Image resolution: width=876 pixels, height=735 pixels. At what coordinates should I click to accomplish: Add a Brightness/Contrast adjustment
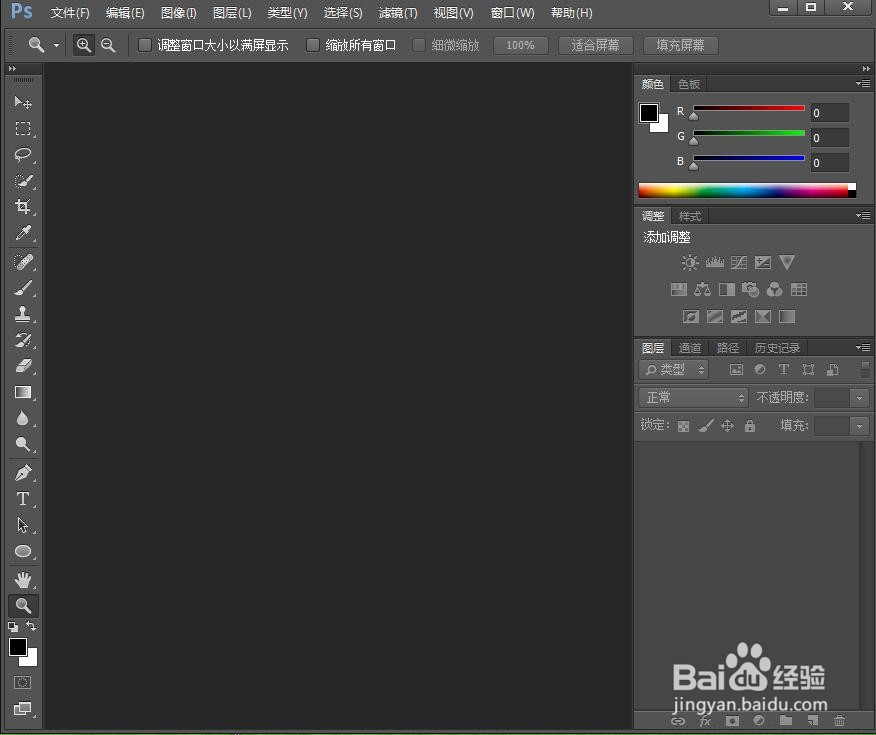[690, 262]
